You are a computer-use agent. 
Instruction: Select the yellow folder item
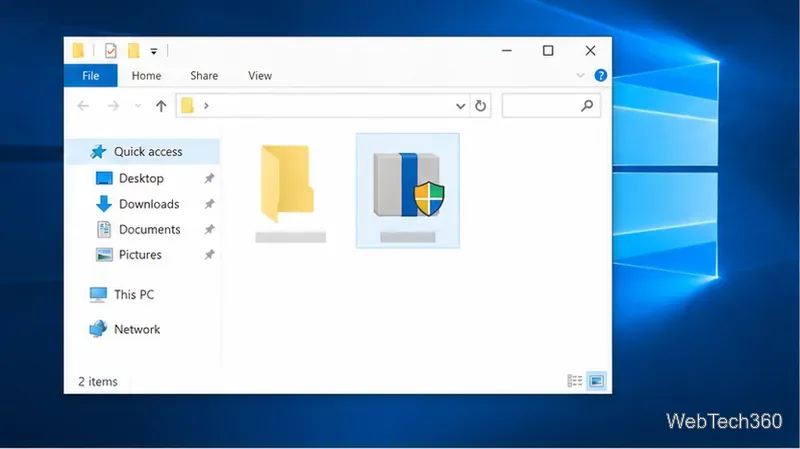click(290, 191)
